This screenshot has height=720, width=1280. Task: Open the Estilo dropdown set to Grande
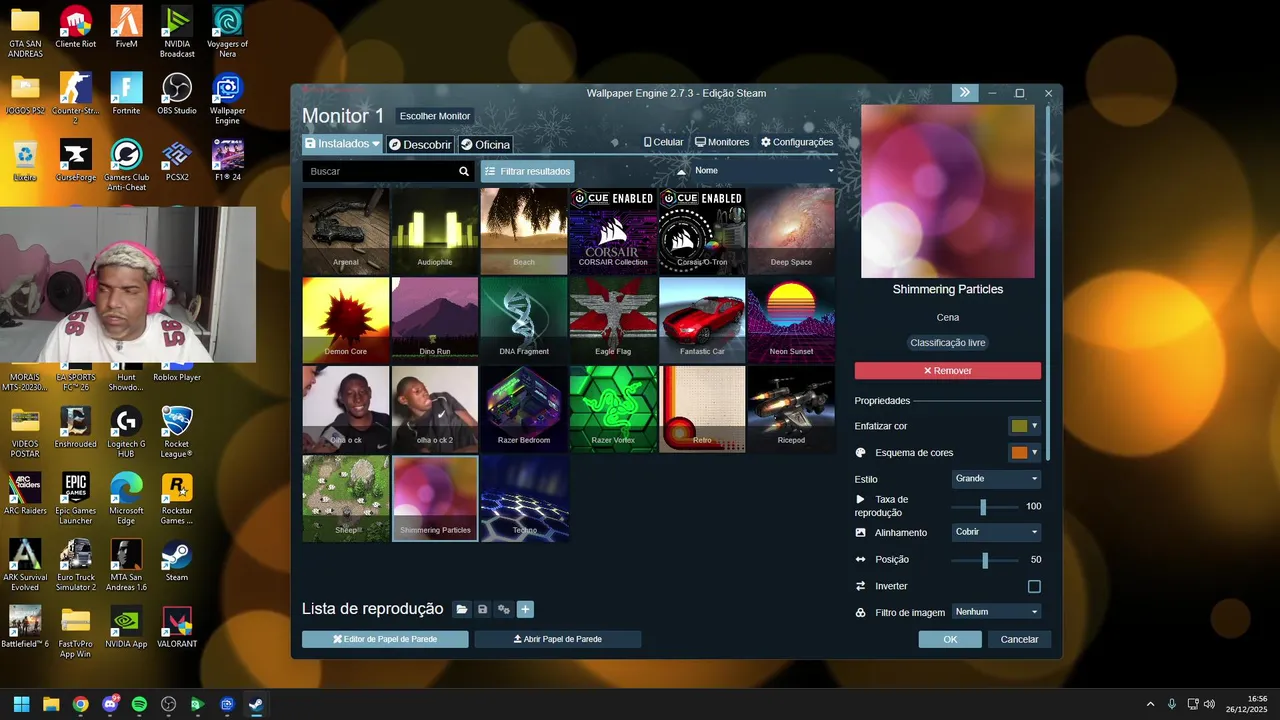coord(996,479)
